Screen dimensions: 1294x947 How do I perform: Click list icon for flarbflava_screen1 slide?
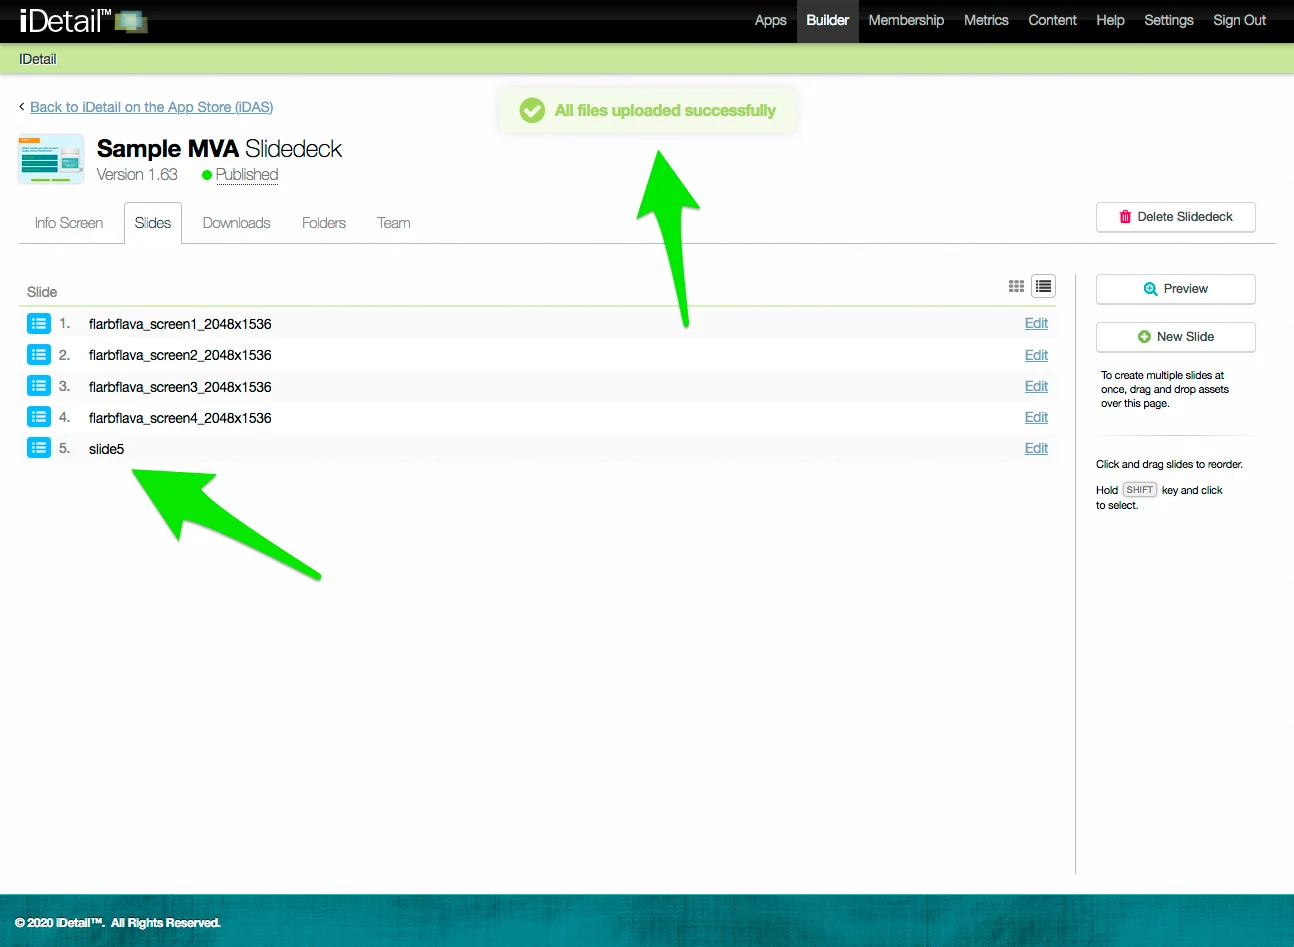(39, 323)
